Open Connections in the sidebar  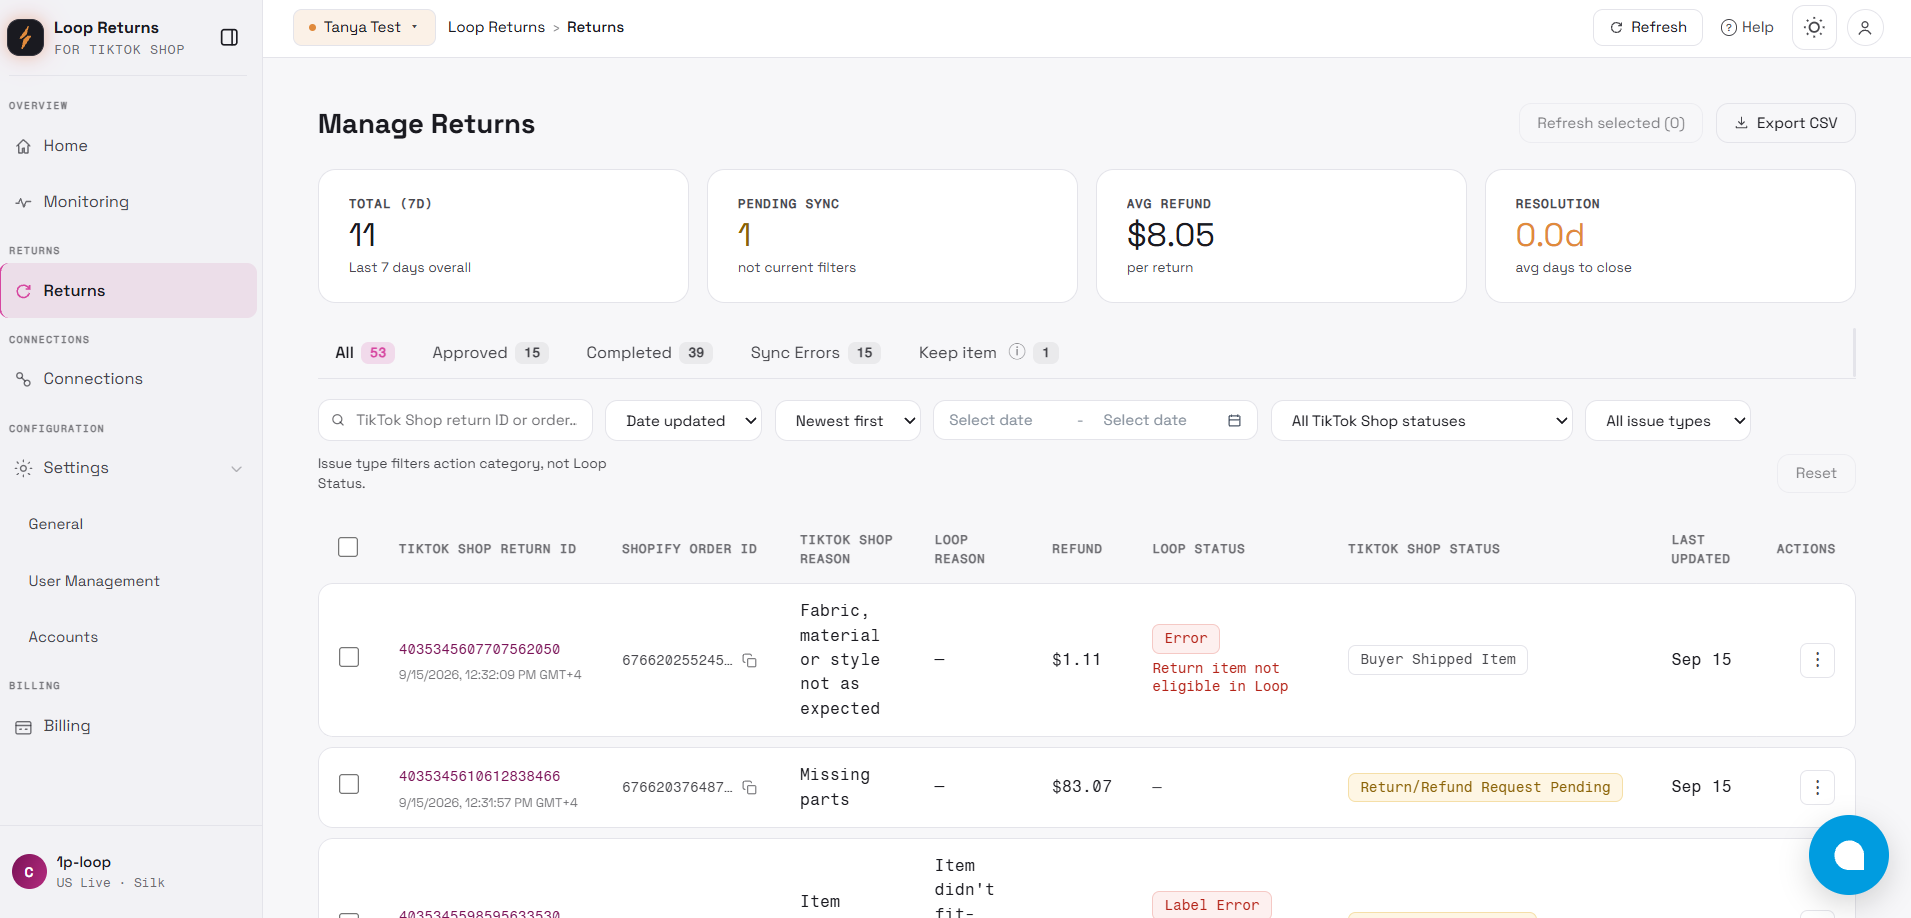(x=129, y=379)
